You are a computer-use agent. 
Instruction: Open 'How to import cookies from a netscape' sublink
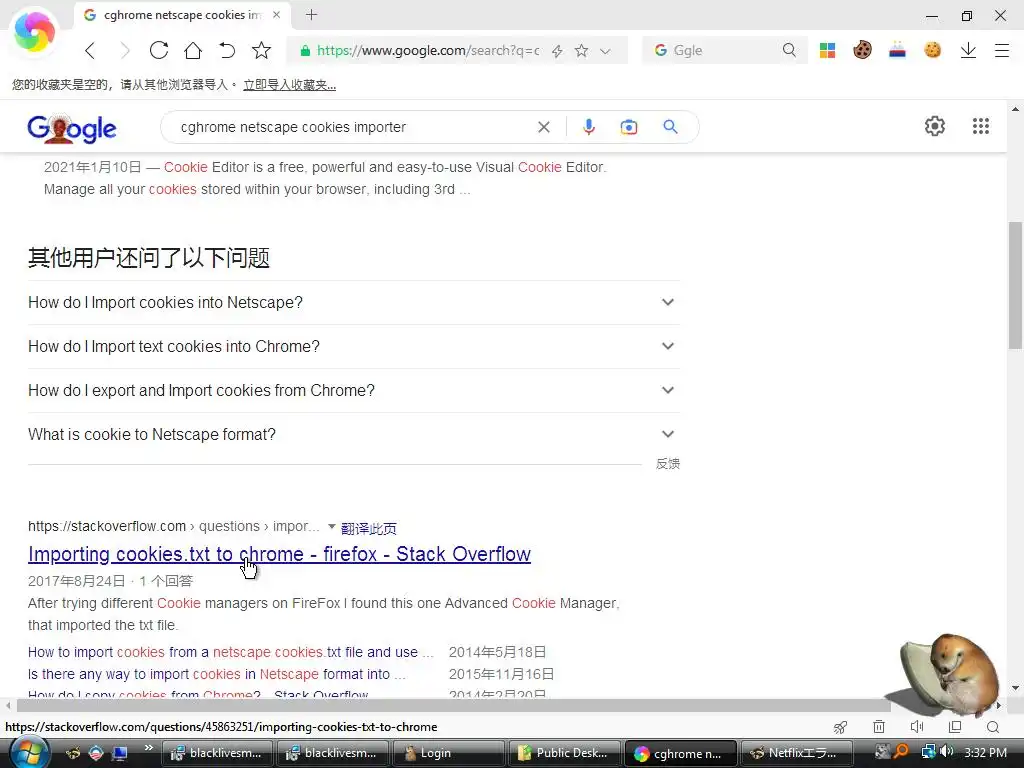[231, 652]
